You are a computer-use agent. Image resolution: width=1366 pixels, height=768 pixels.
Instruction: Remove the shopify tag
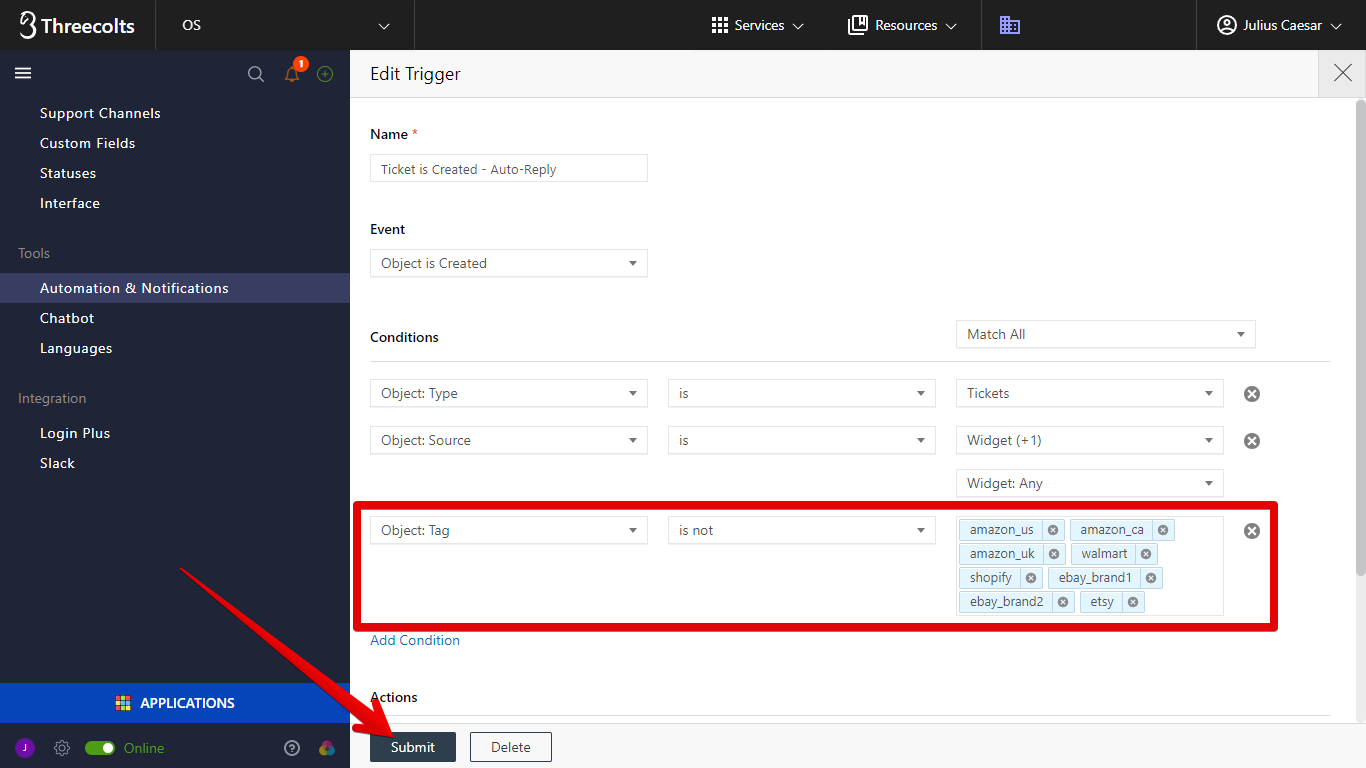point(1031,578)
